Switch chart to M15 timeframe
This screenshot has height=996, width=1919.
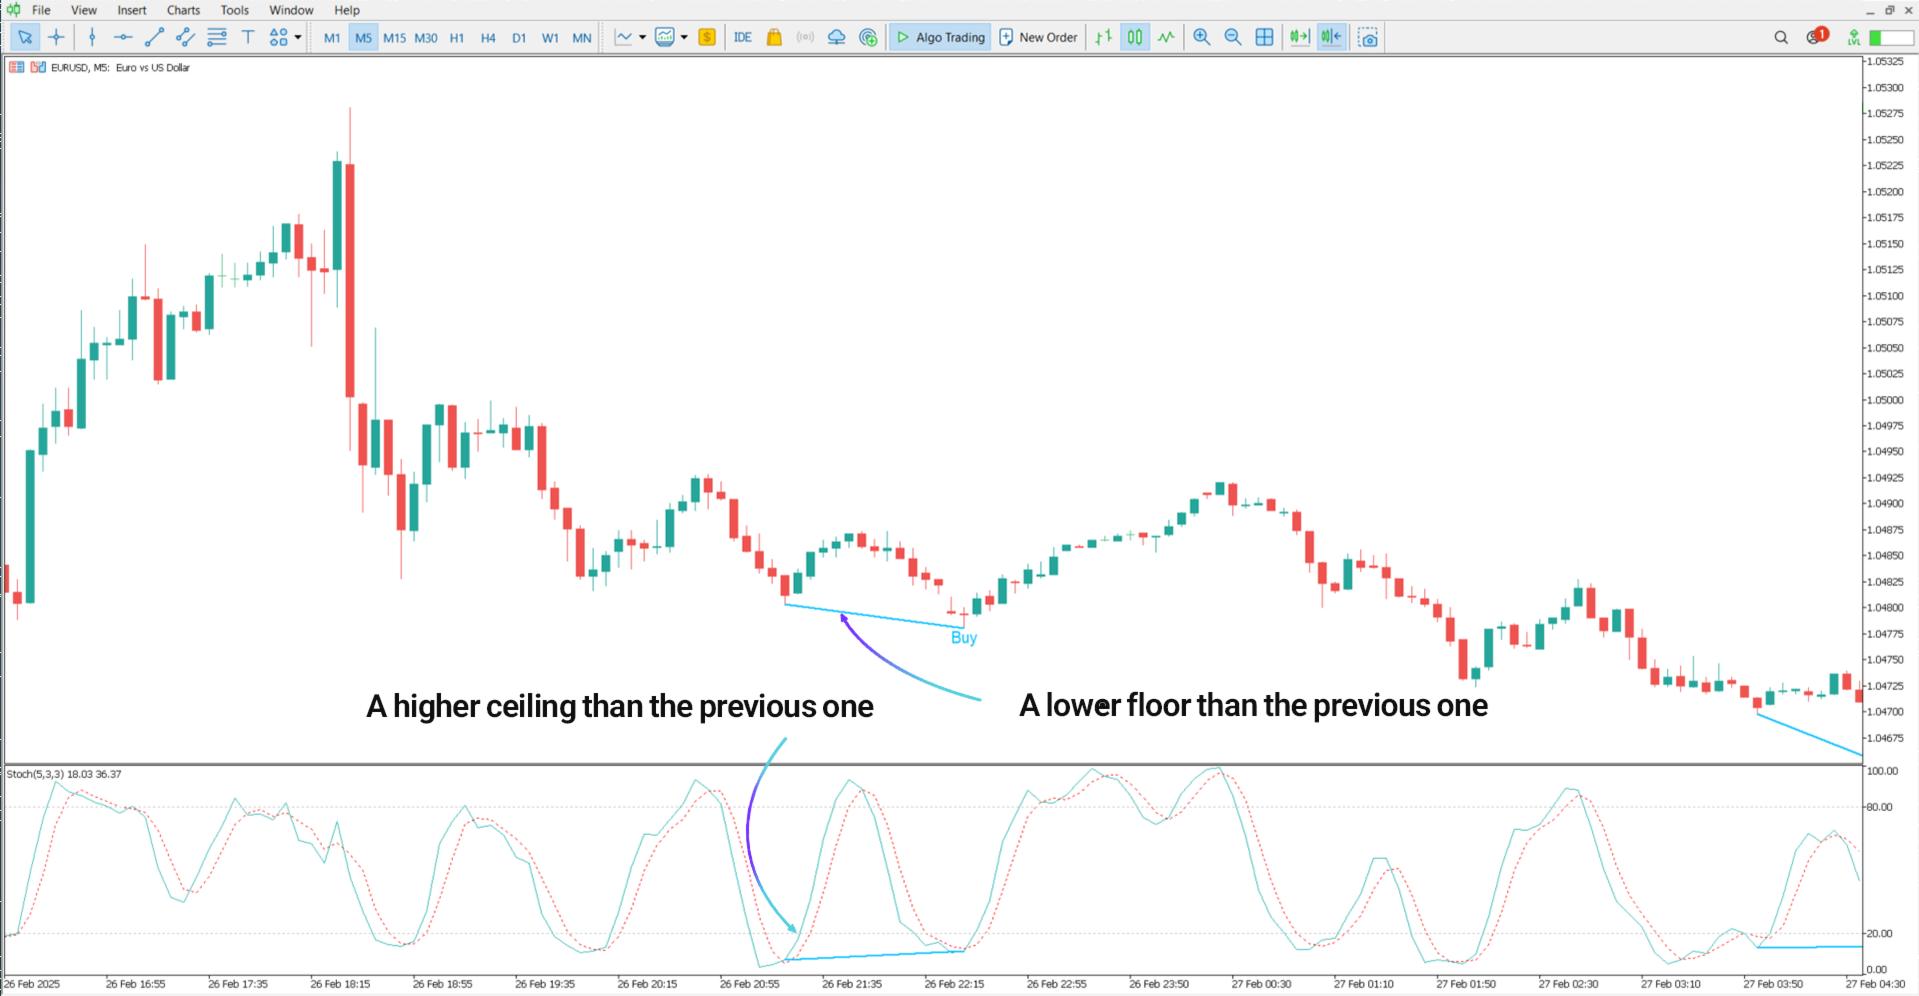click(x=394, y=38)
